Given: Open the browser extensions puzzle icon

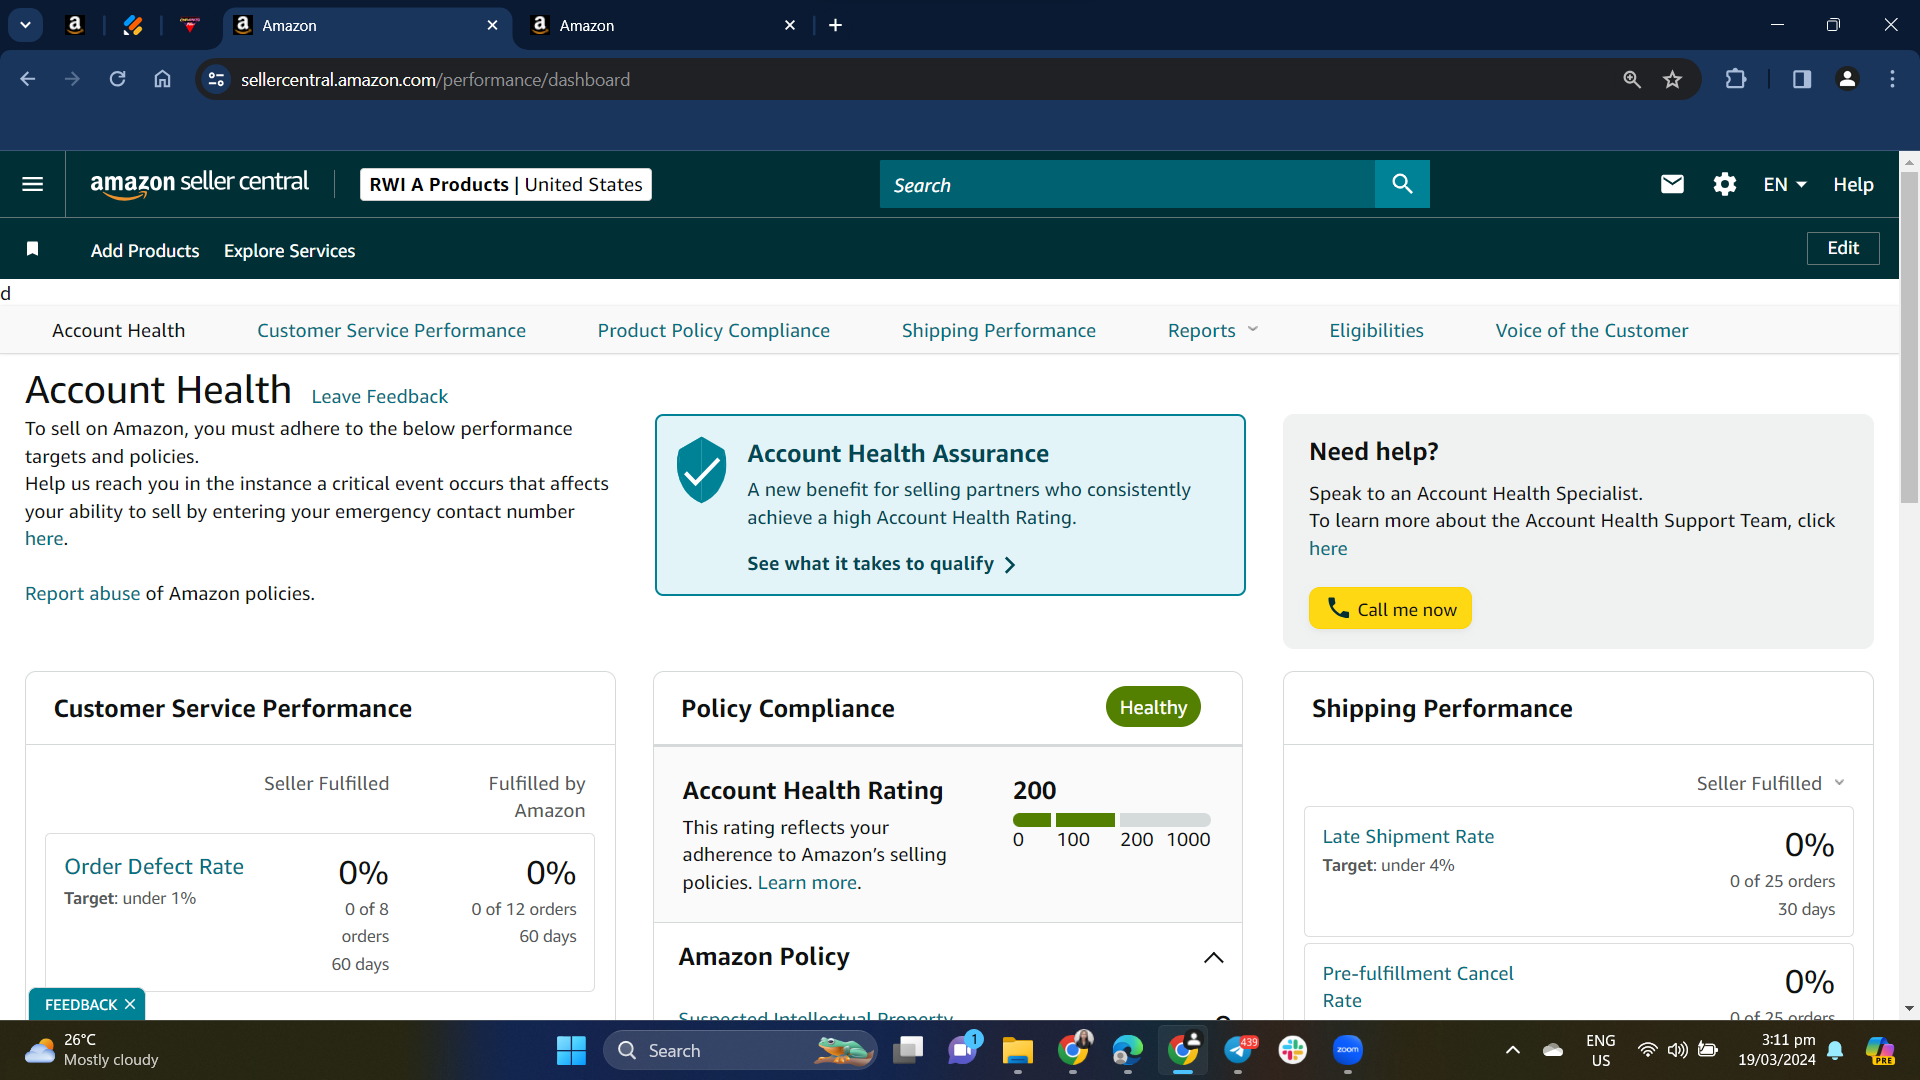Looking at the screenshot, I should tap(1736, 79).
